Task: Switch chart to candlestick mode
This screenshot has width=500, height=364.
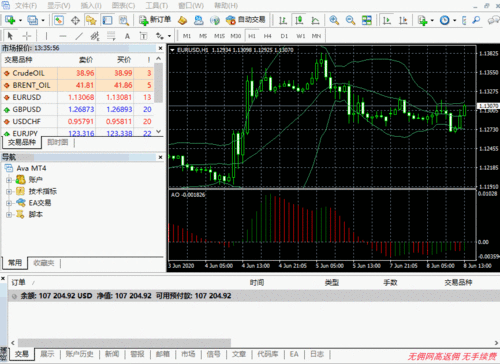Action: point(299,20)
